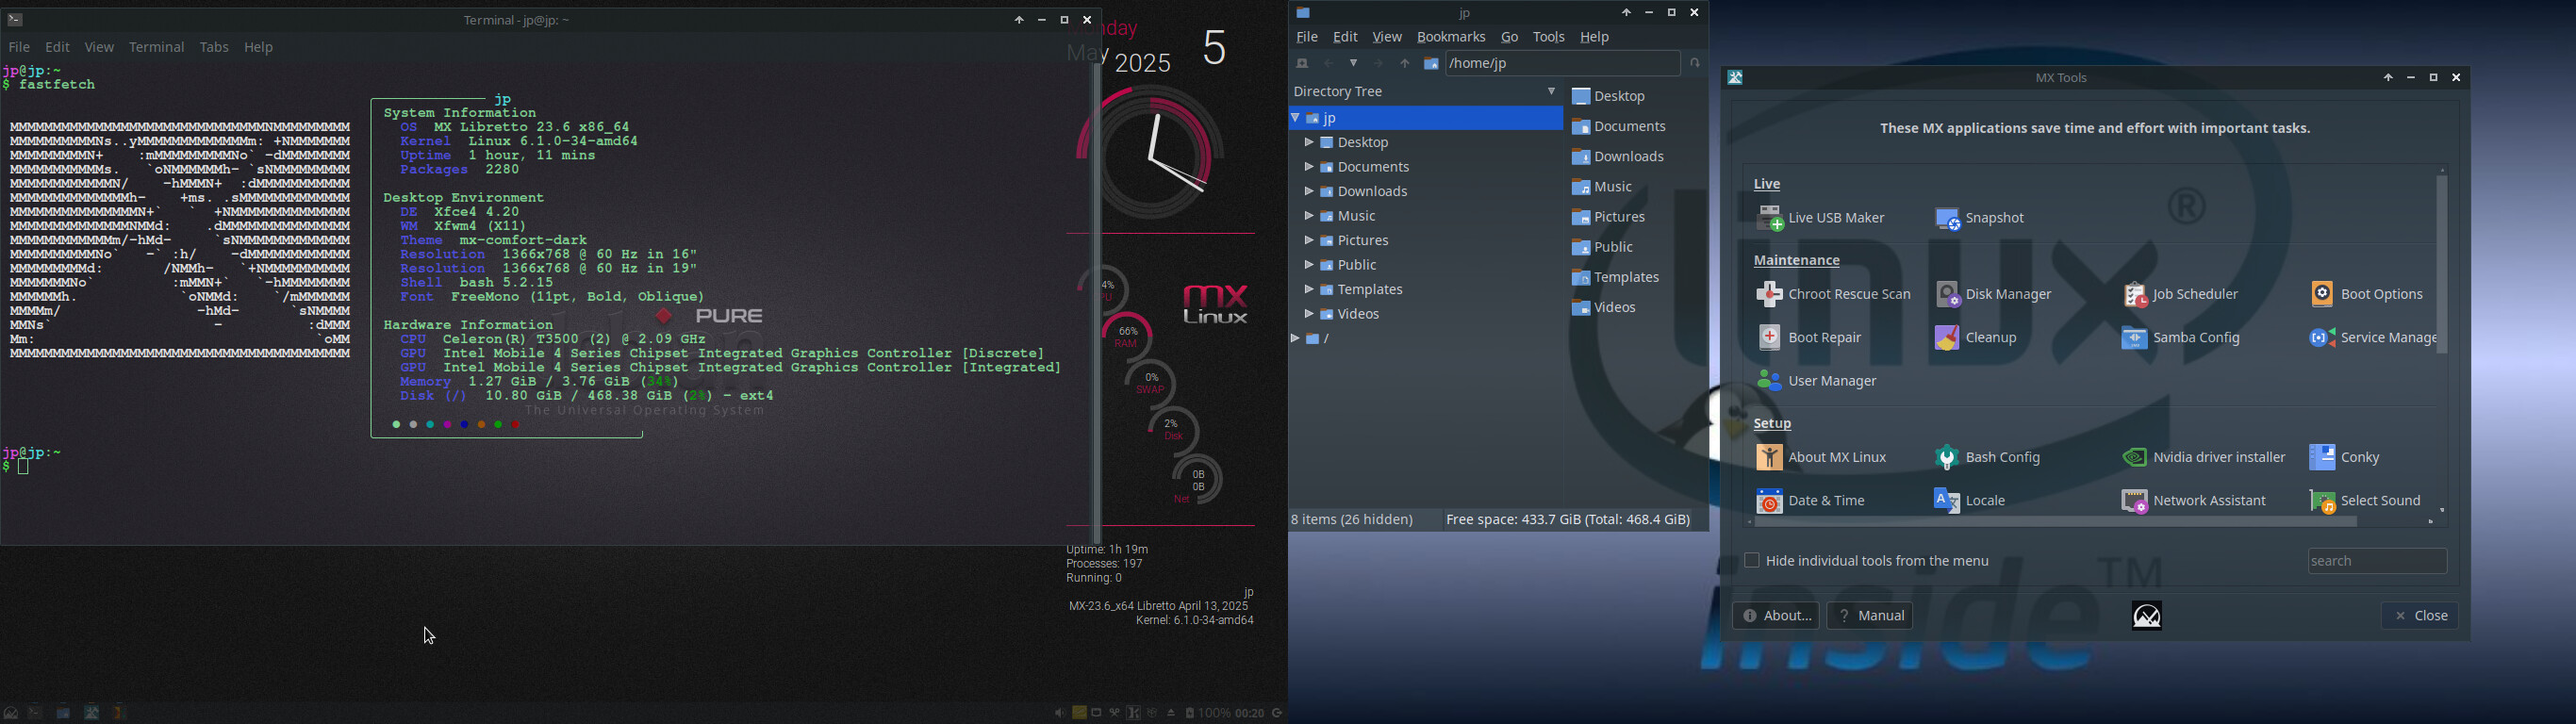Viewport: 2576px width, 724px height.
Task: Open Bookmarks menu in file manager
Action: pos(1451,37)
